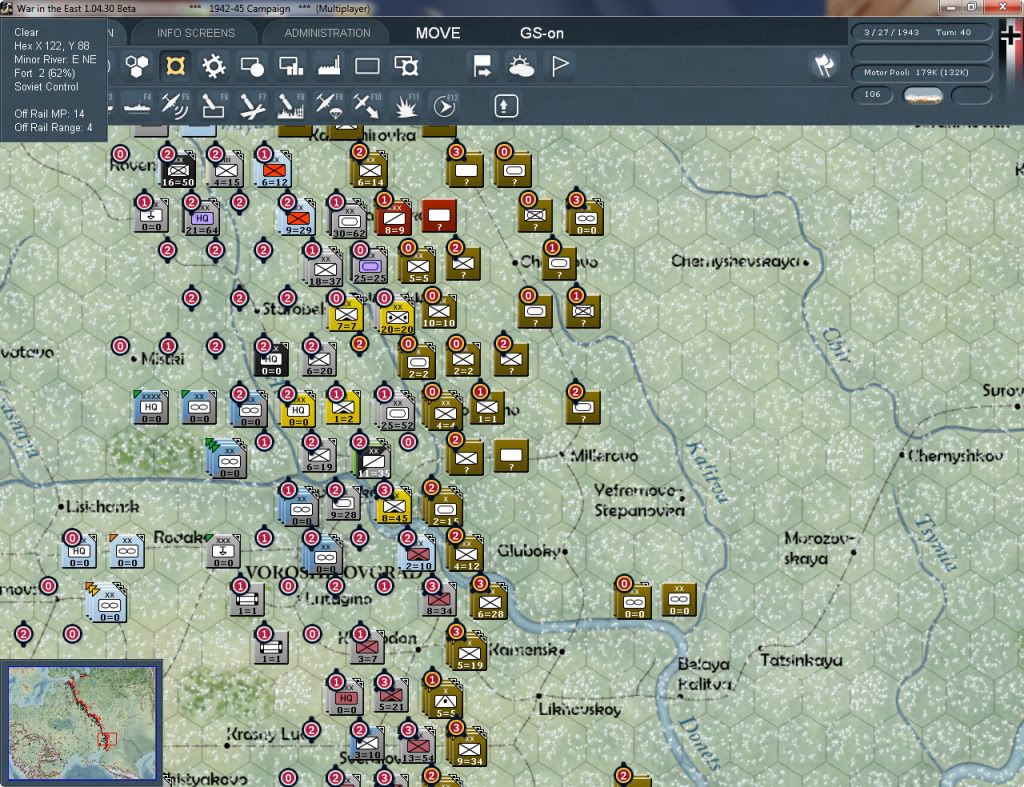Image resolution: width=1024 pixels, height=787 pixels.
Task: Click the Tatsinskaya city label
Action: (801, 660)
